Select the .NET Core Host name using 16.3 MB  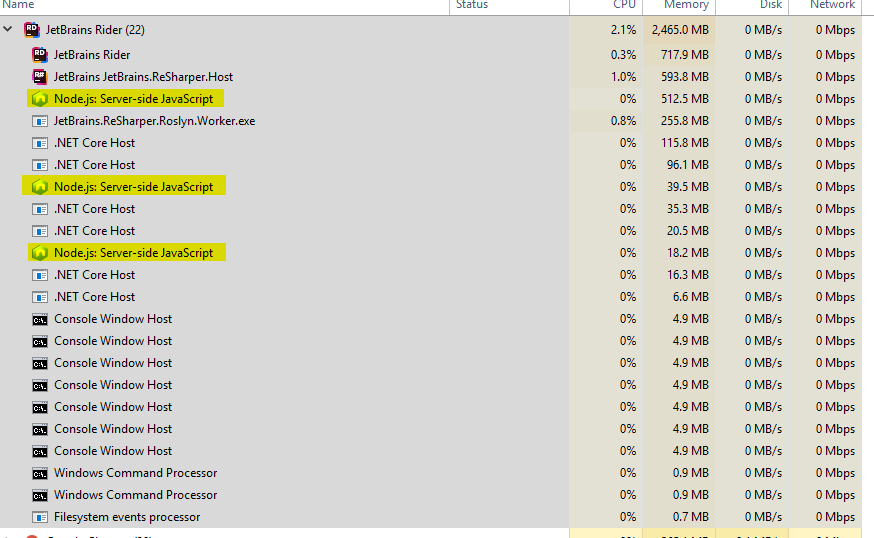pyautogui.click(x=94, y=275)
